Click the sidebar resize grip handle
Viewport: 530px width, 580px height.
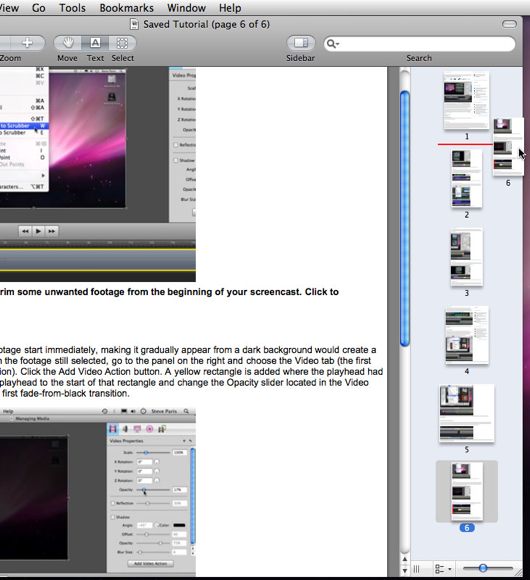[x=416, y=569]
